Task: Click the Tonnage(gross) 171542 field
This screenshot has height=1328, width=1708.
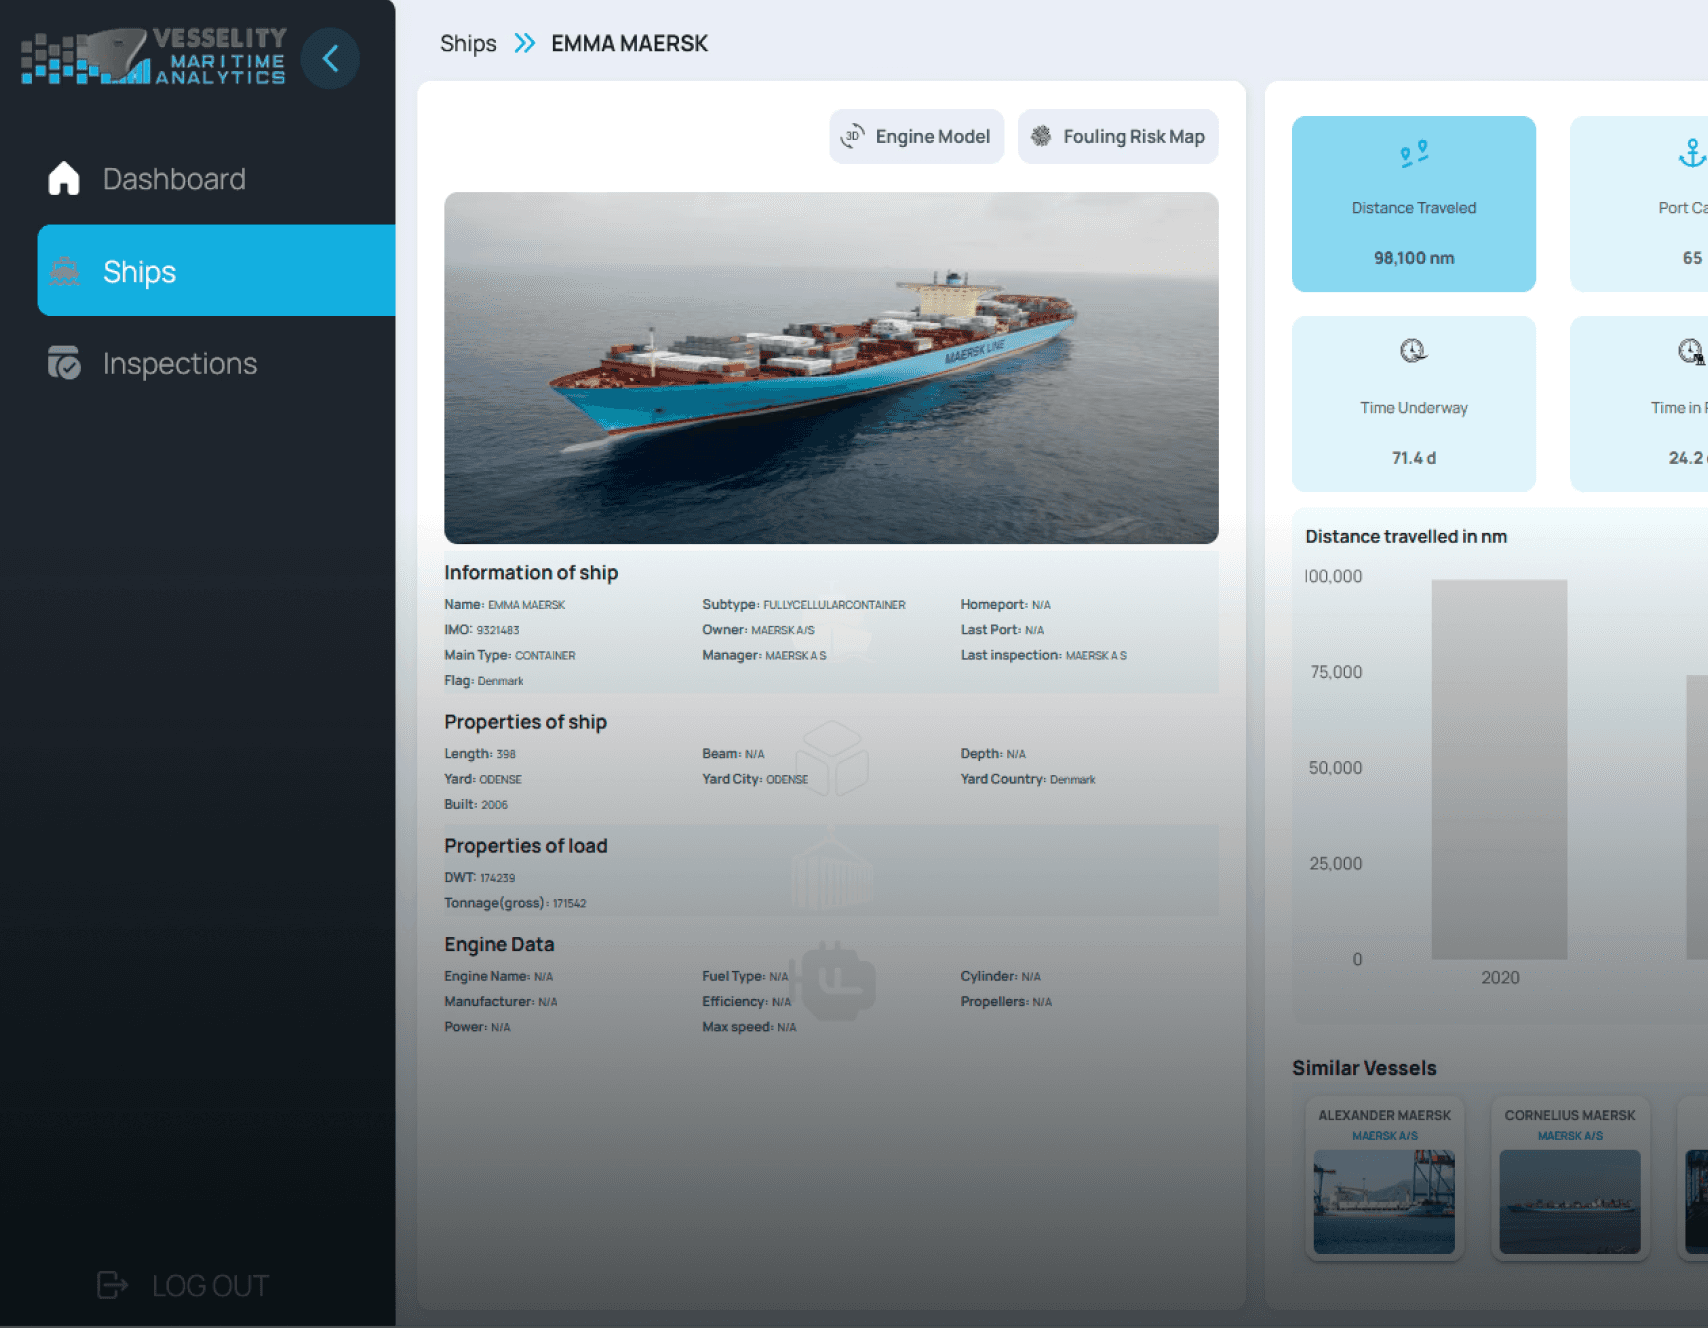Action: tap(515, 903)
